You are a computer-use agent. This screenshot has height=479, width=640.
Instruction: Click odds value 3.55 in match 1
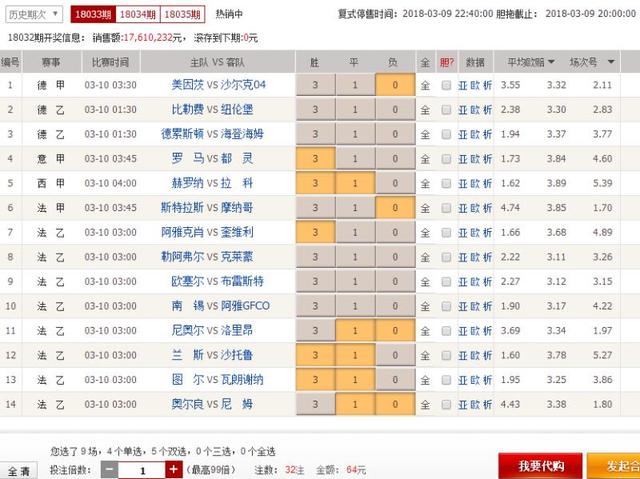point(510,85)
